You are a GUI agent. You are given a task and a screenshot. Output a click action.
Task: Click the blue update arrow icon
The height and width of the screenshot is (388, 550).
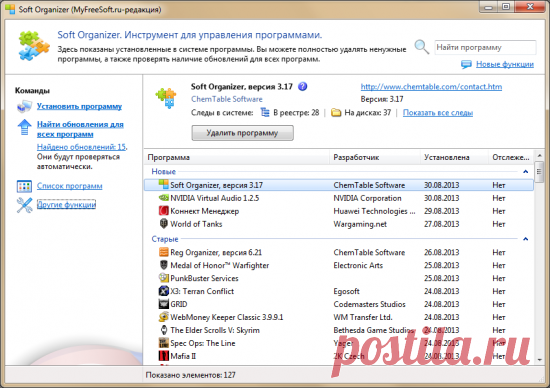click(24, 127)
